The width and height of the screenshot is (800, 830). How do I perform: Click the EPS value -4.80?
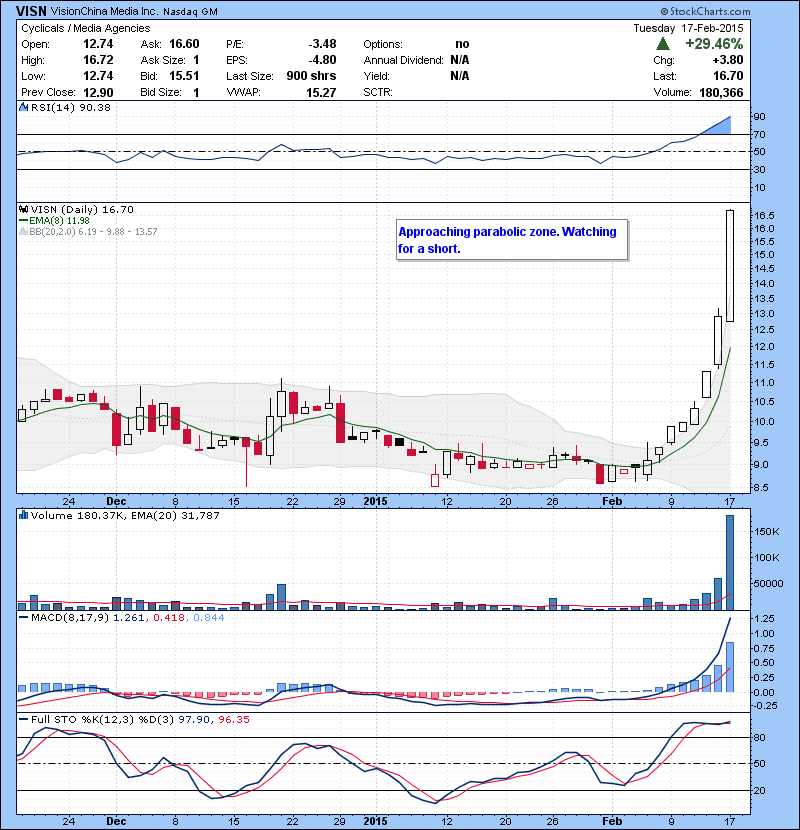click(x=322, y=60)
